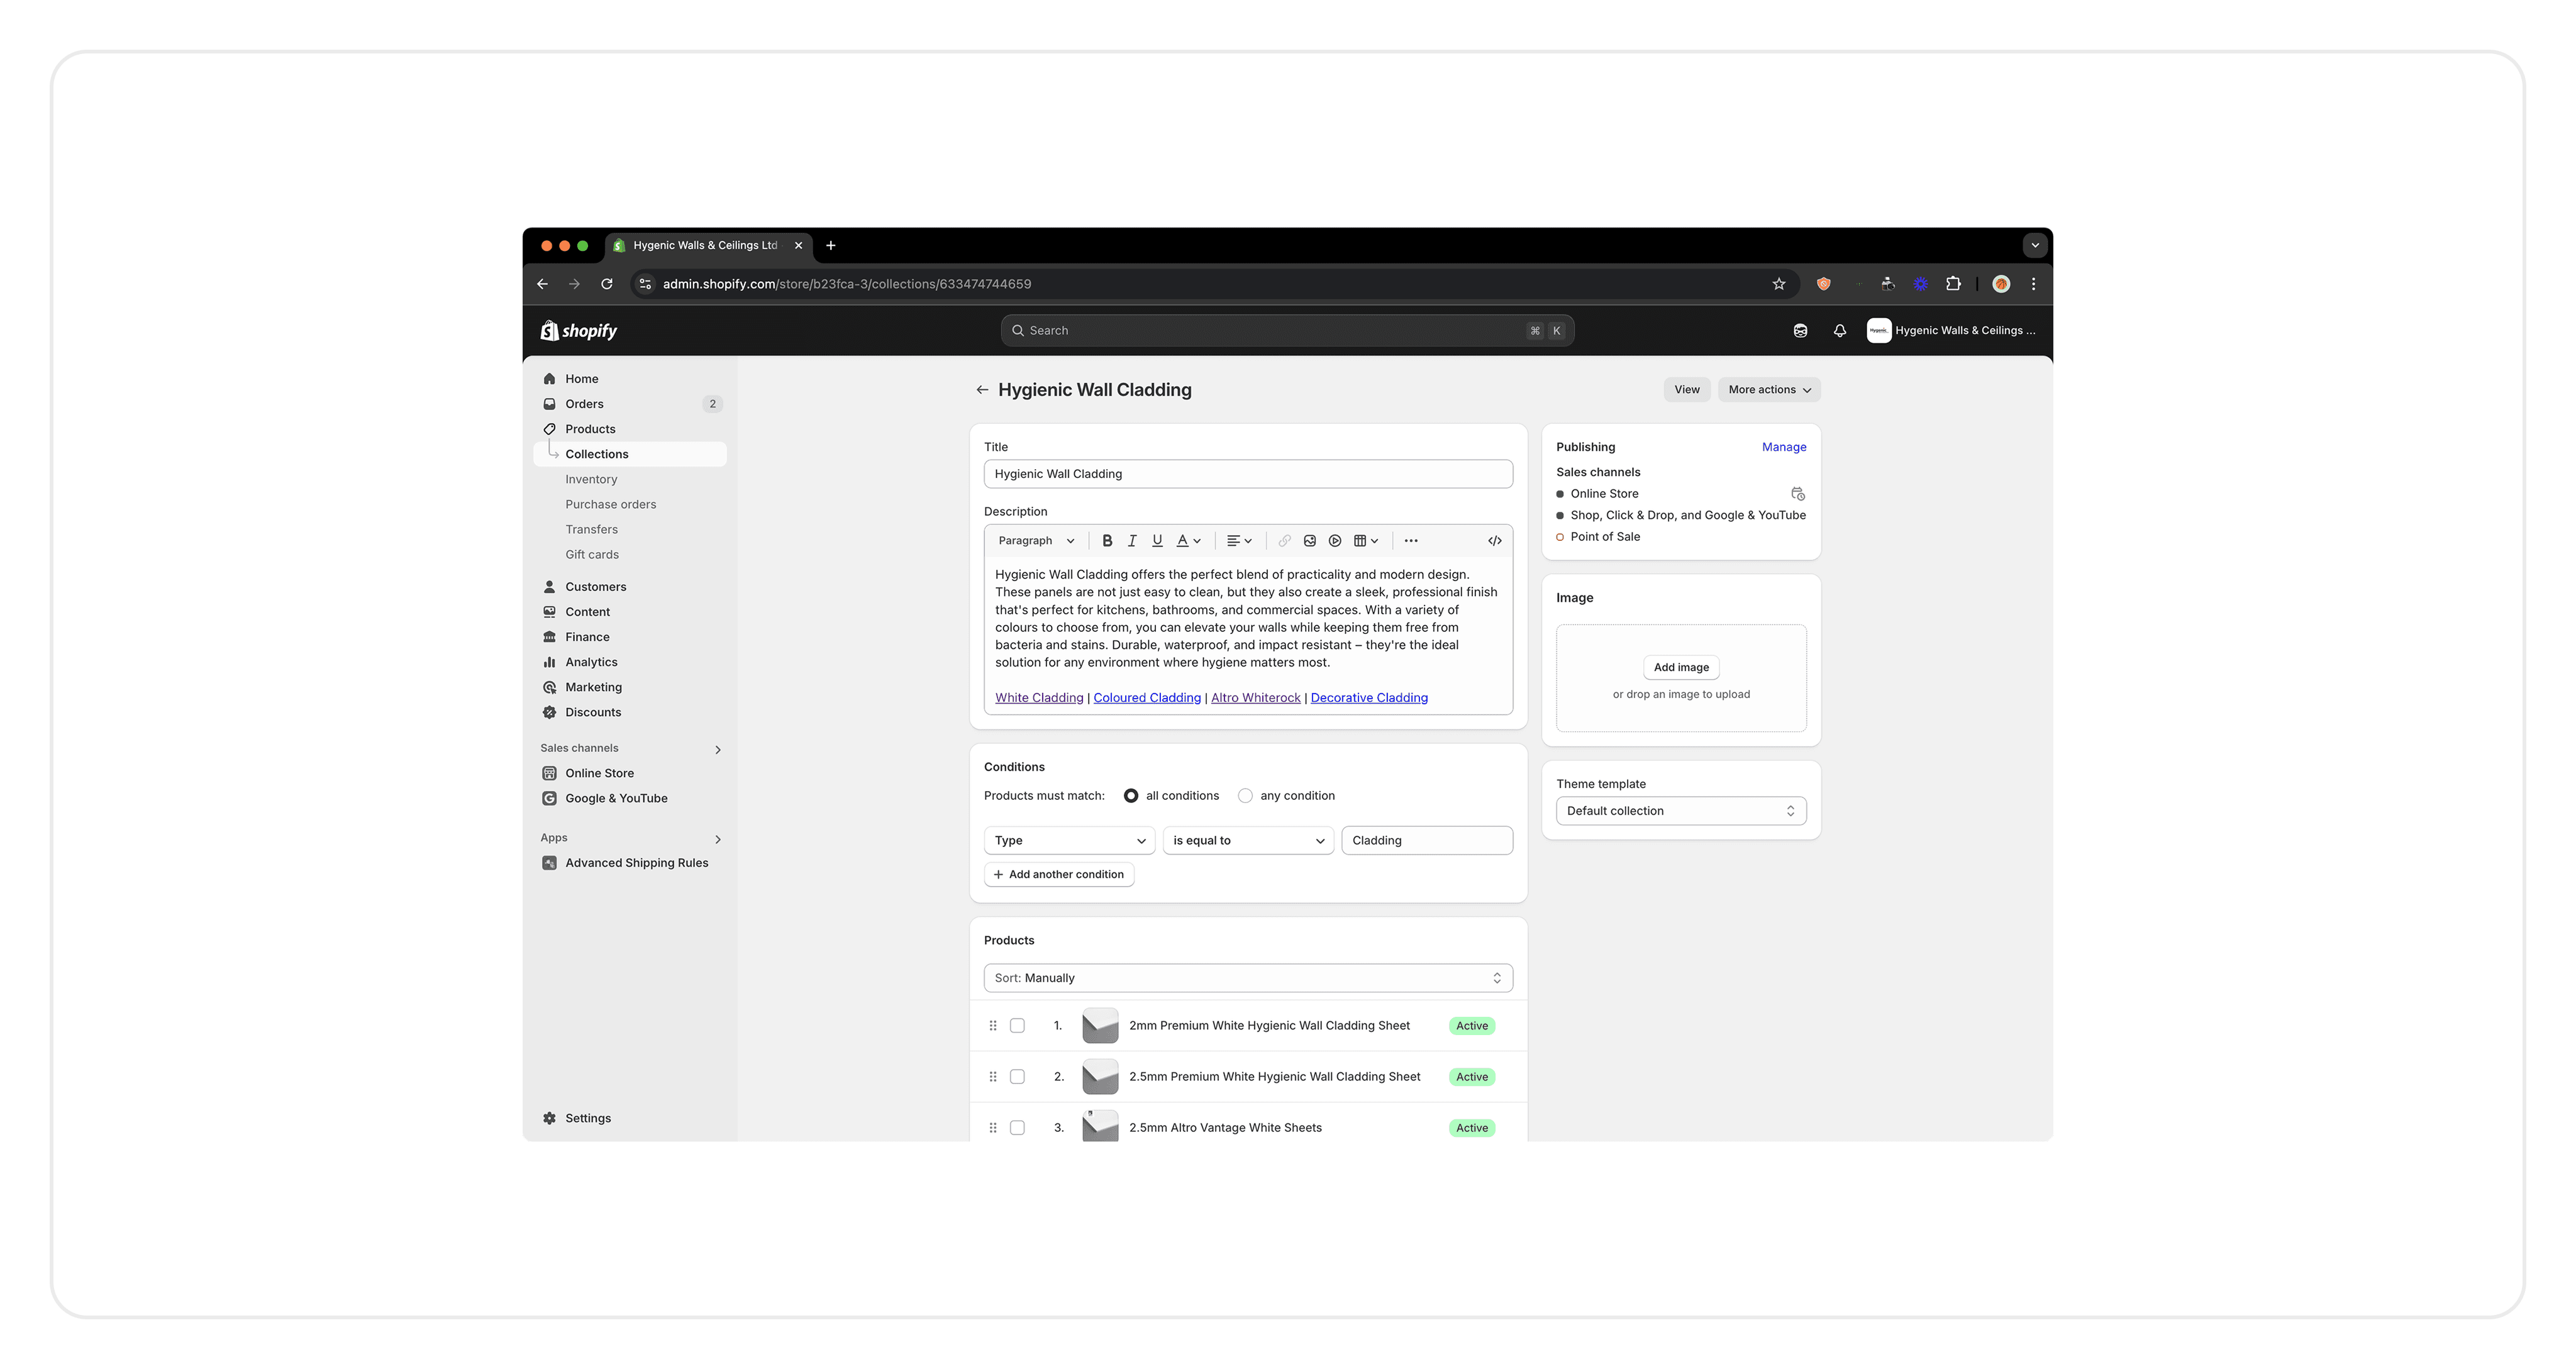Go to Orders in the sidebar

(630, 404)
